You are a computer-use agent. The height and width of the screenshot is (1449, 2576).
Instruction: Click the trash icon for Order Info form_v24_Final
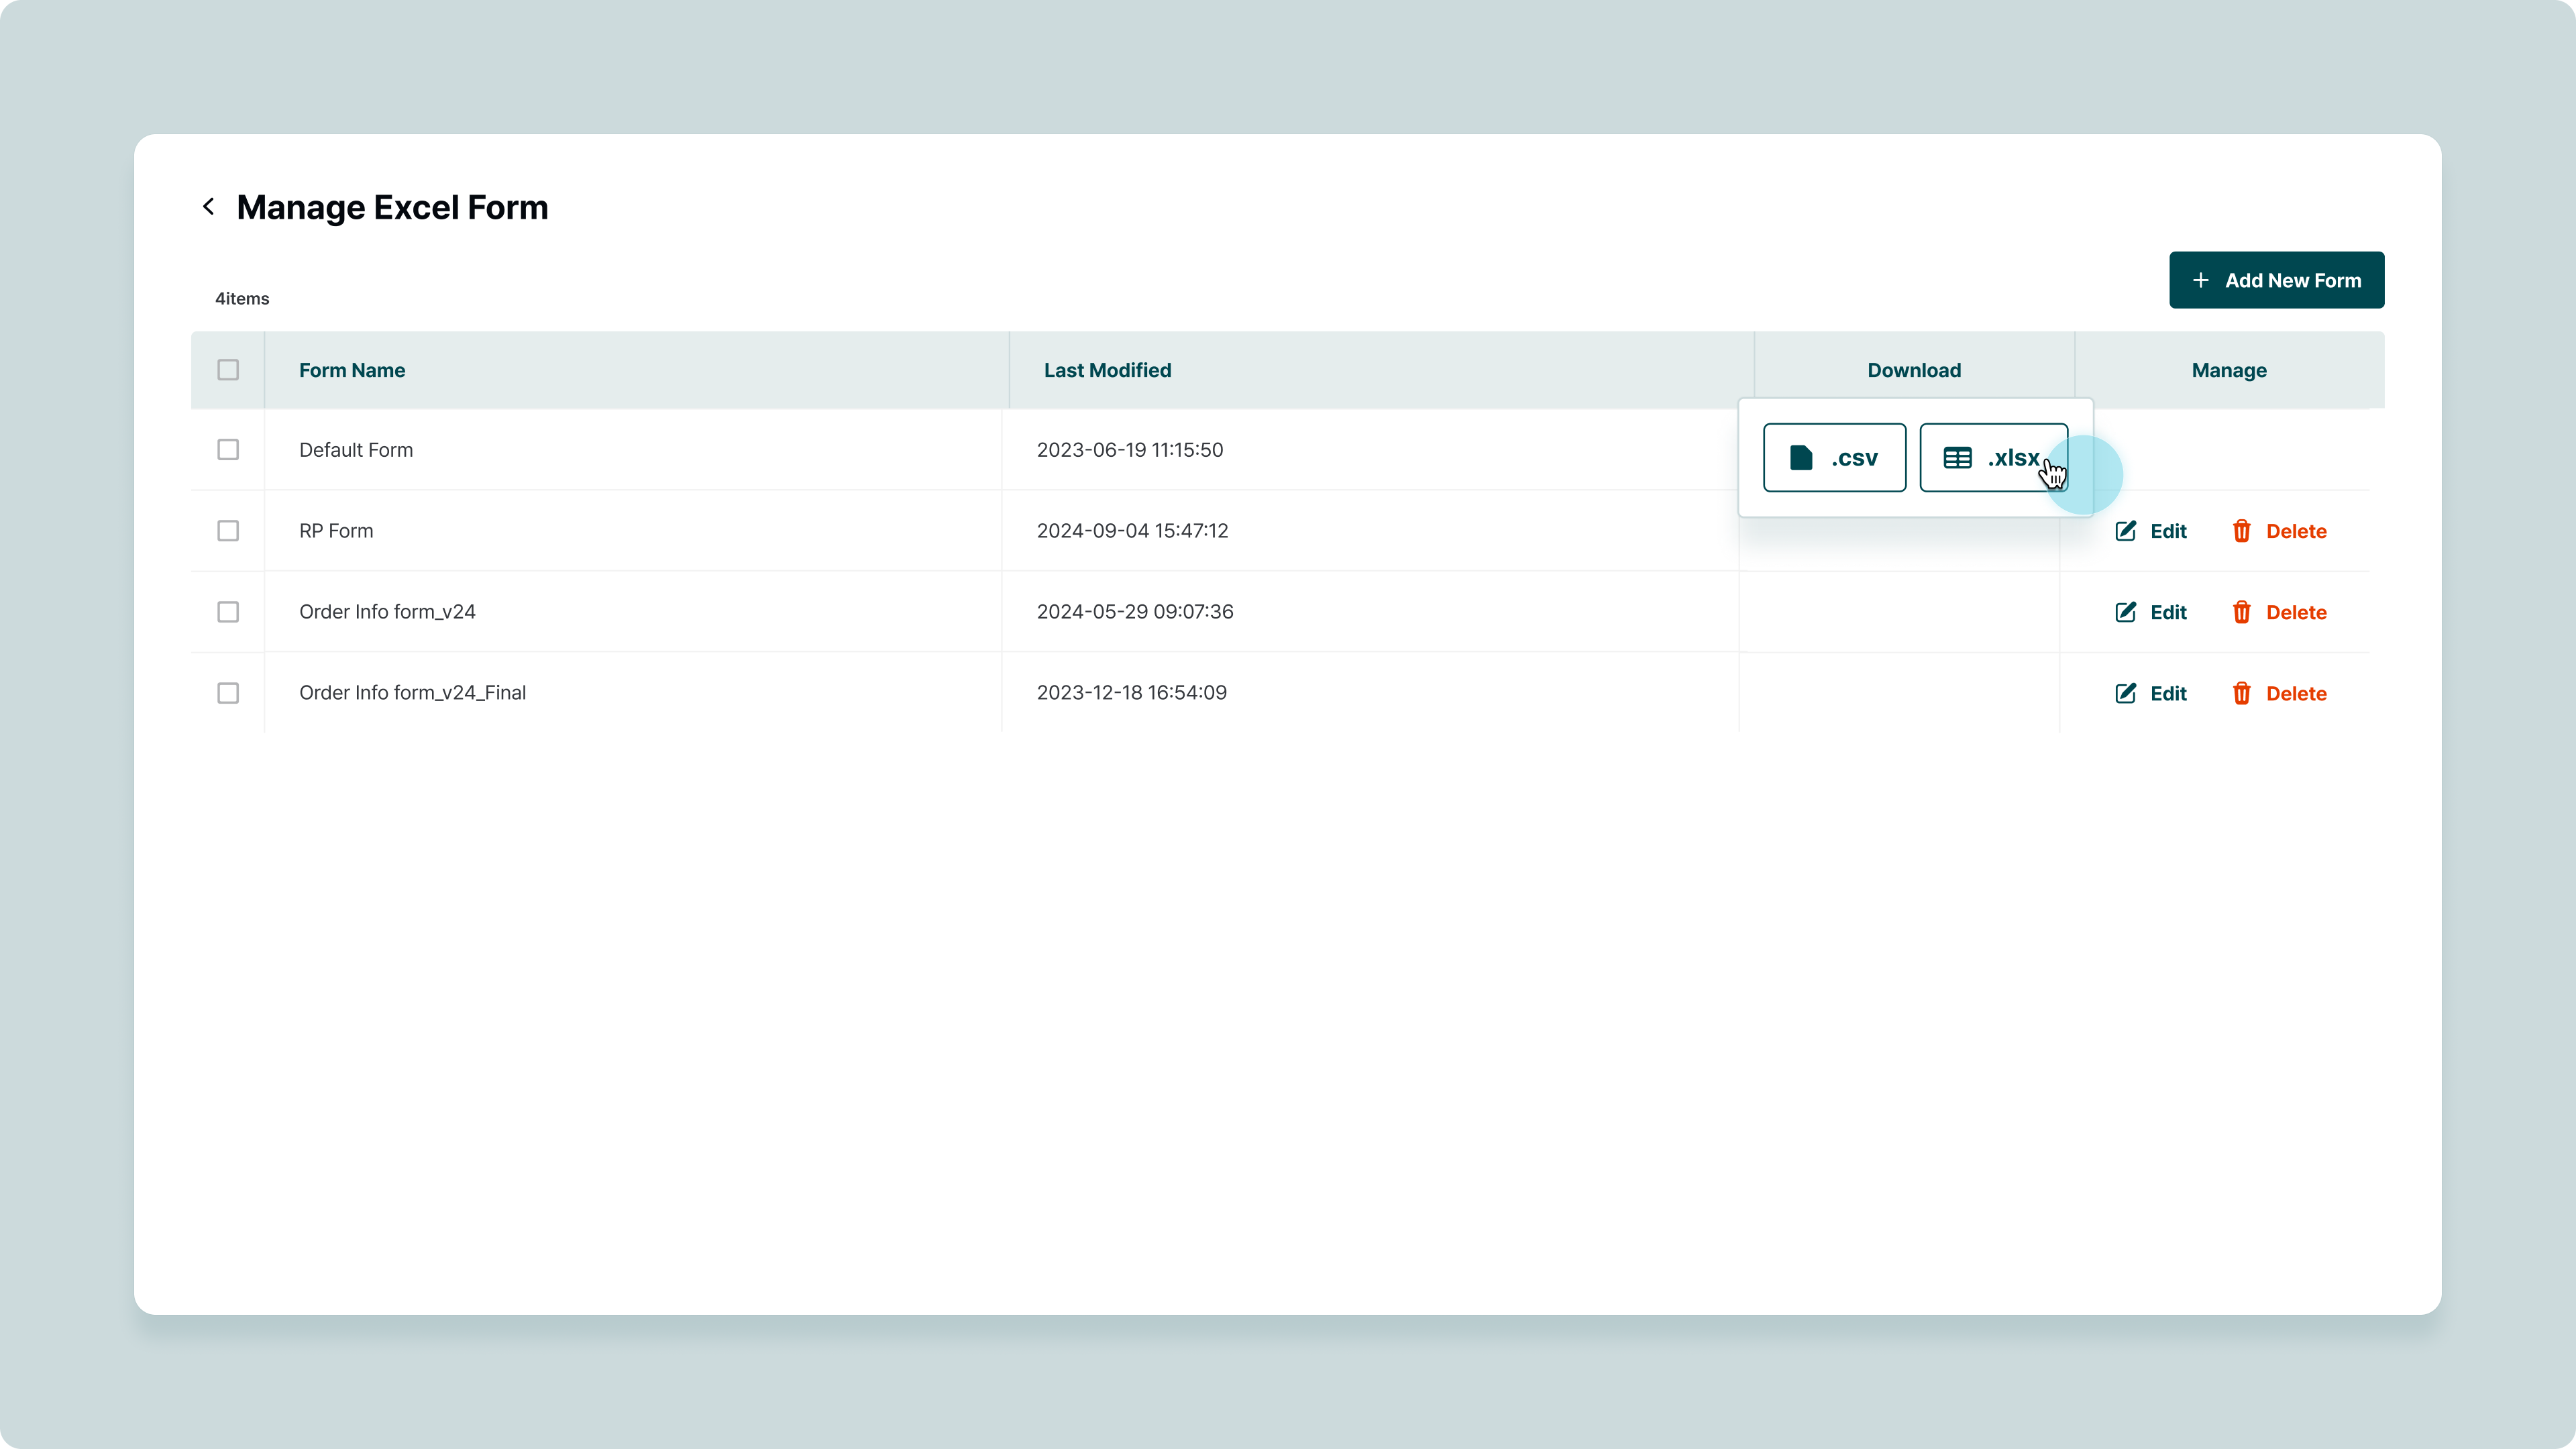coord(2241,693)
